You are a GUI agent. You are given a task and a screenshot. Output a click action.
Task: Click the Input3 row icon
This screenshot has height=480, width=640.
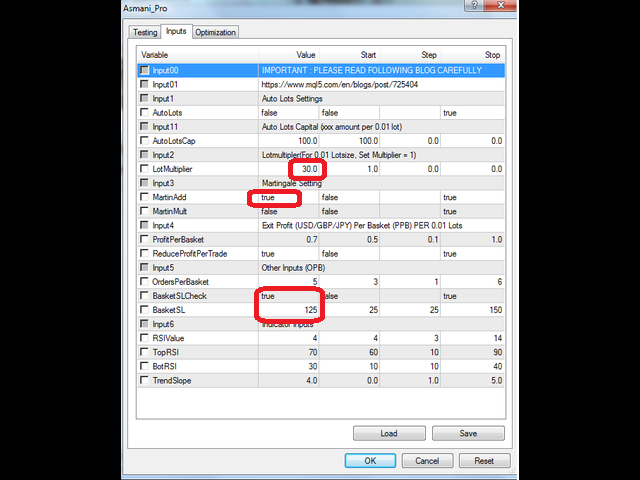(144, 183)
